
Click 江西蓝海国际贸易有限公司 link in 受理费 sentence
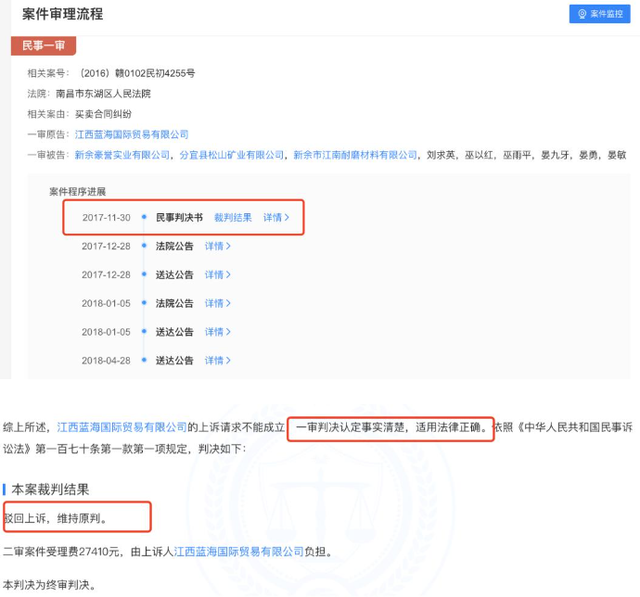(x=239, y=552)
